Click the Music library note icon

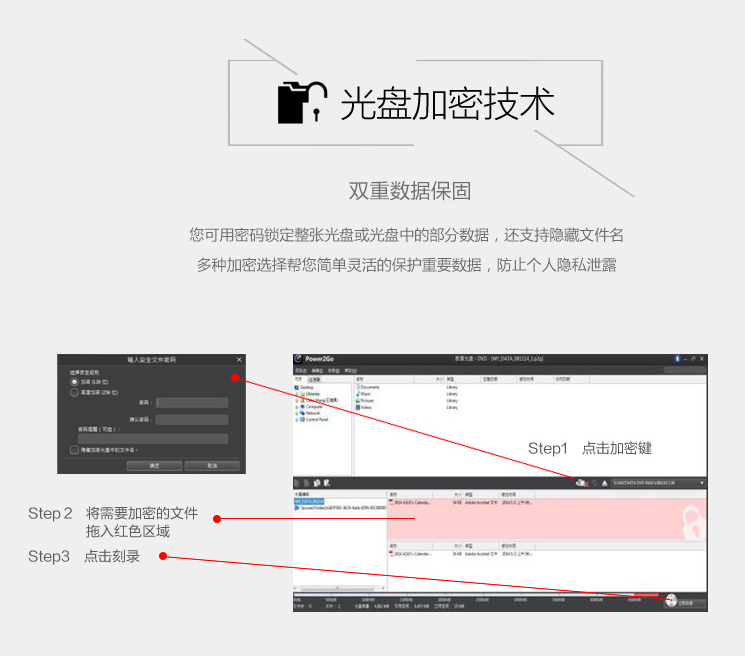click(358, 394)
